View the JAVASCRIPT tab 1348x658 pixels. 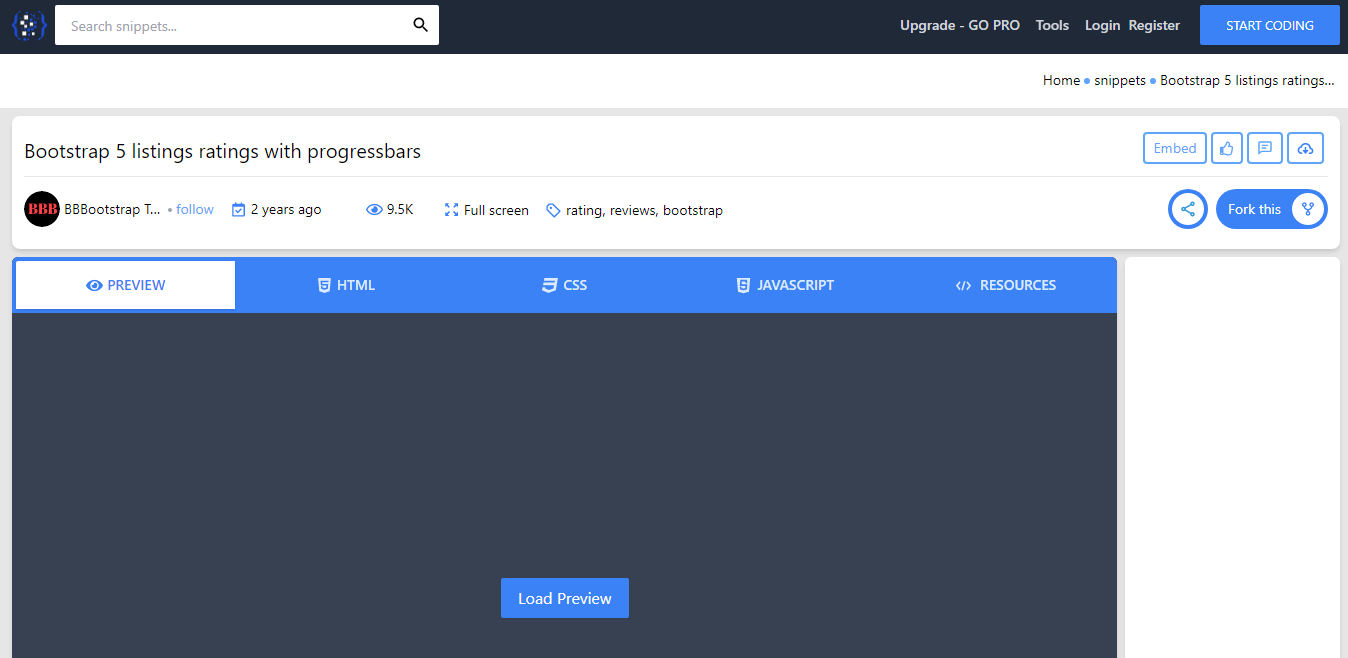coord(785,285)
